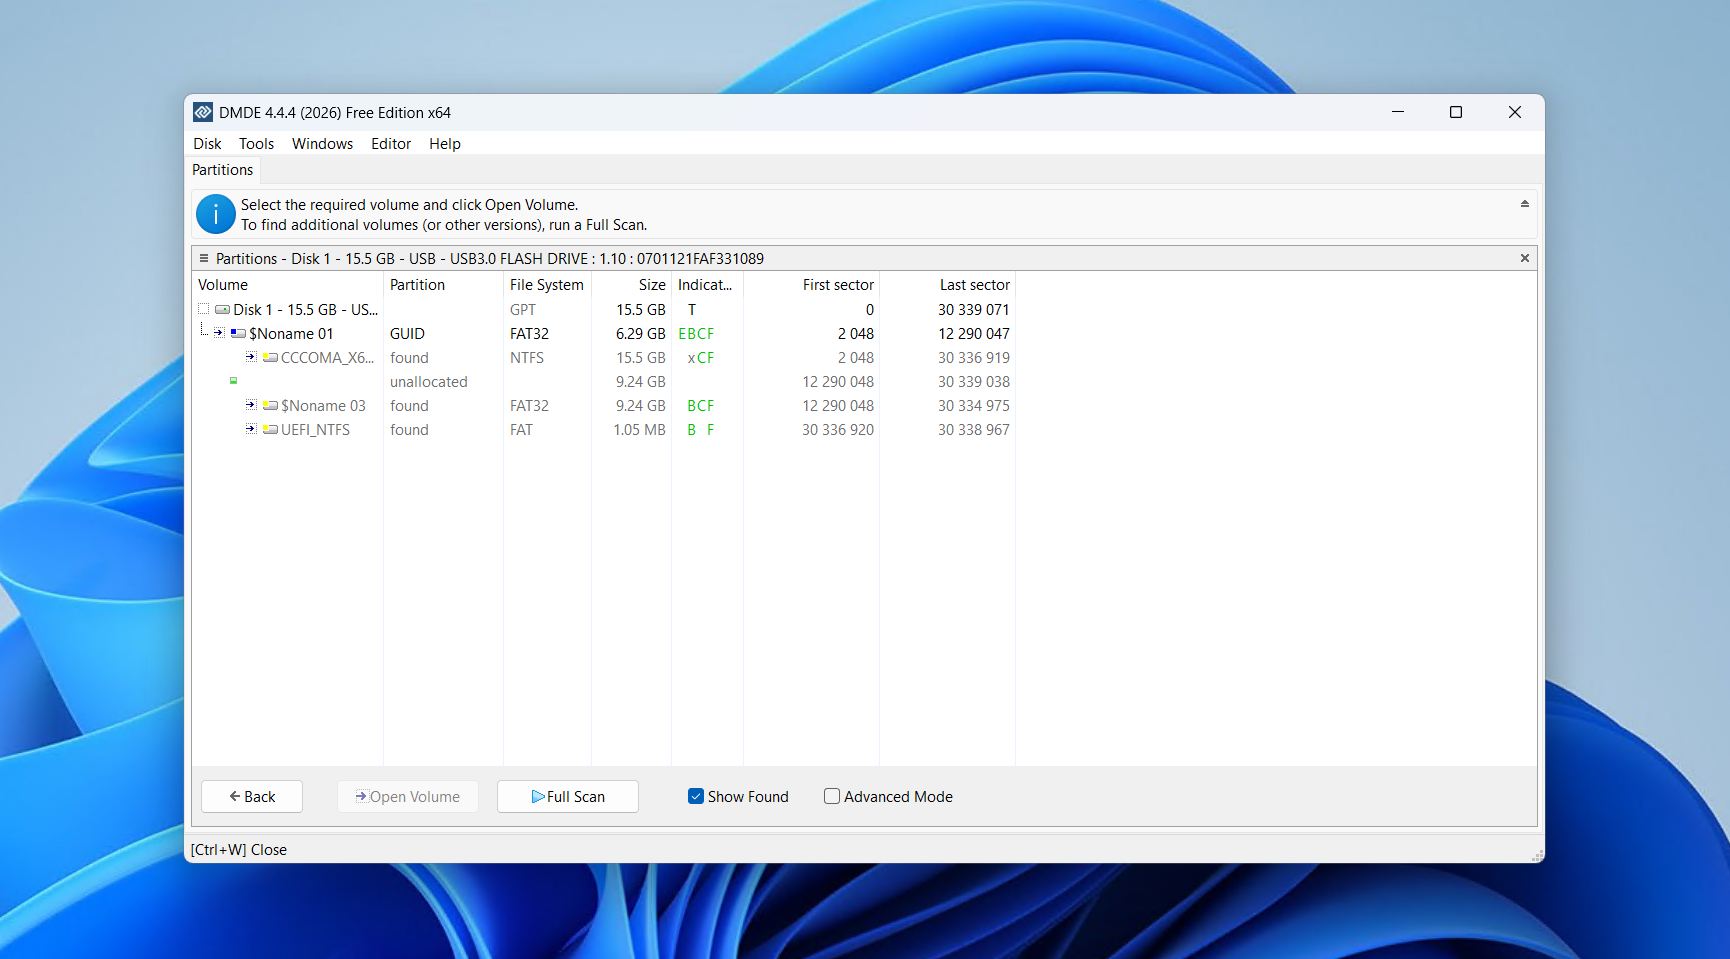This screenshot has width=1730, height=959.
Task: Click the blue info icon in message banner
Action: [215, 214]
